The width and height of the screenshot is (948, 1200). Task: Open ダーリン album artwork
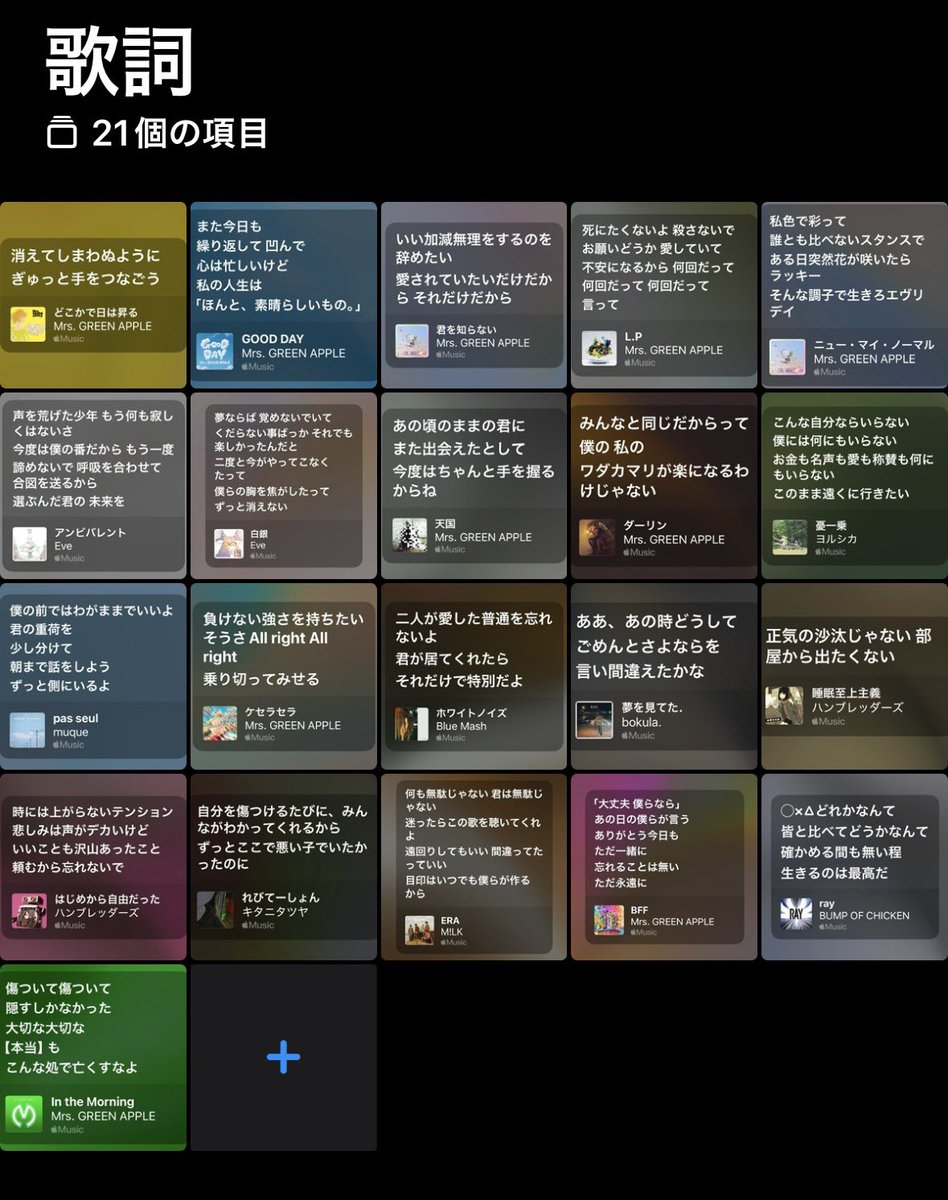point(597,537)
